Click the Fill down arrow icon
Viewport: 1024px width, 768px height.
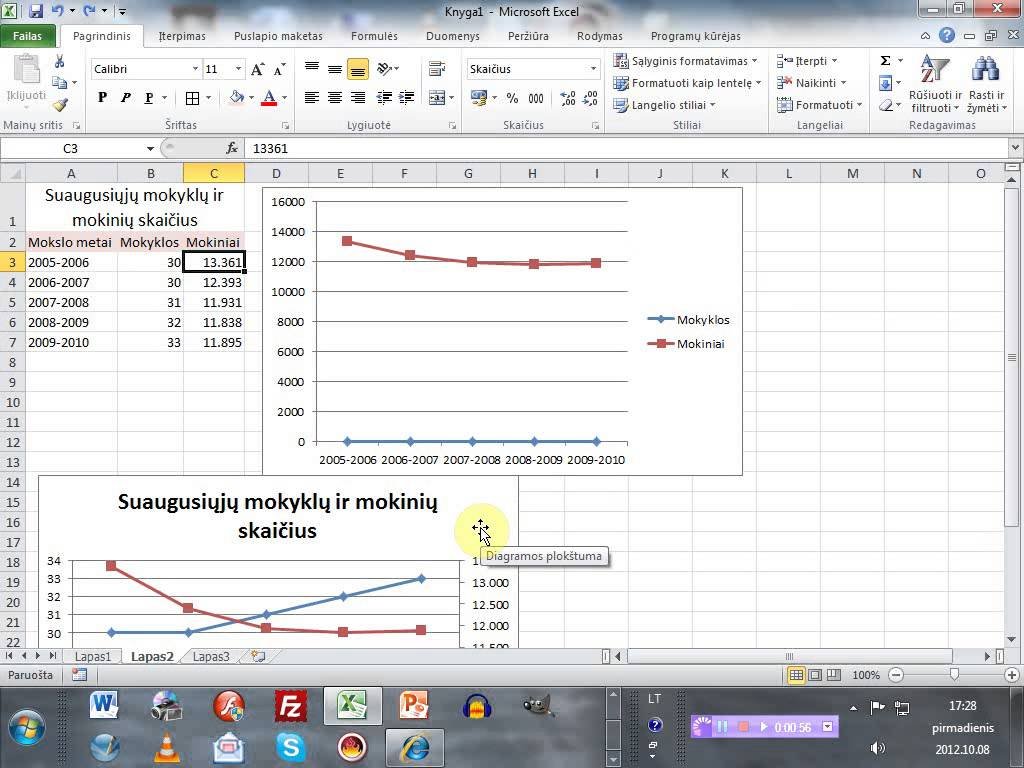(x=886, y=83)
